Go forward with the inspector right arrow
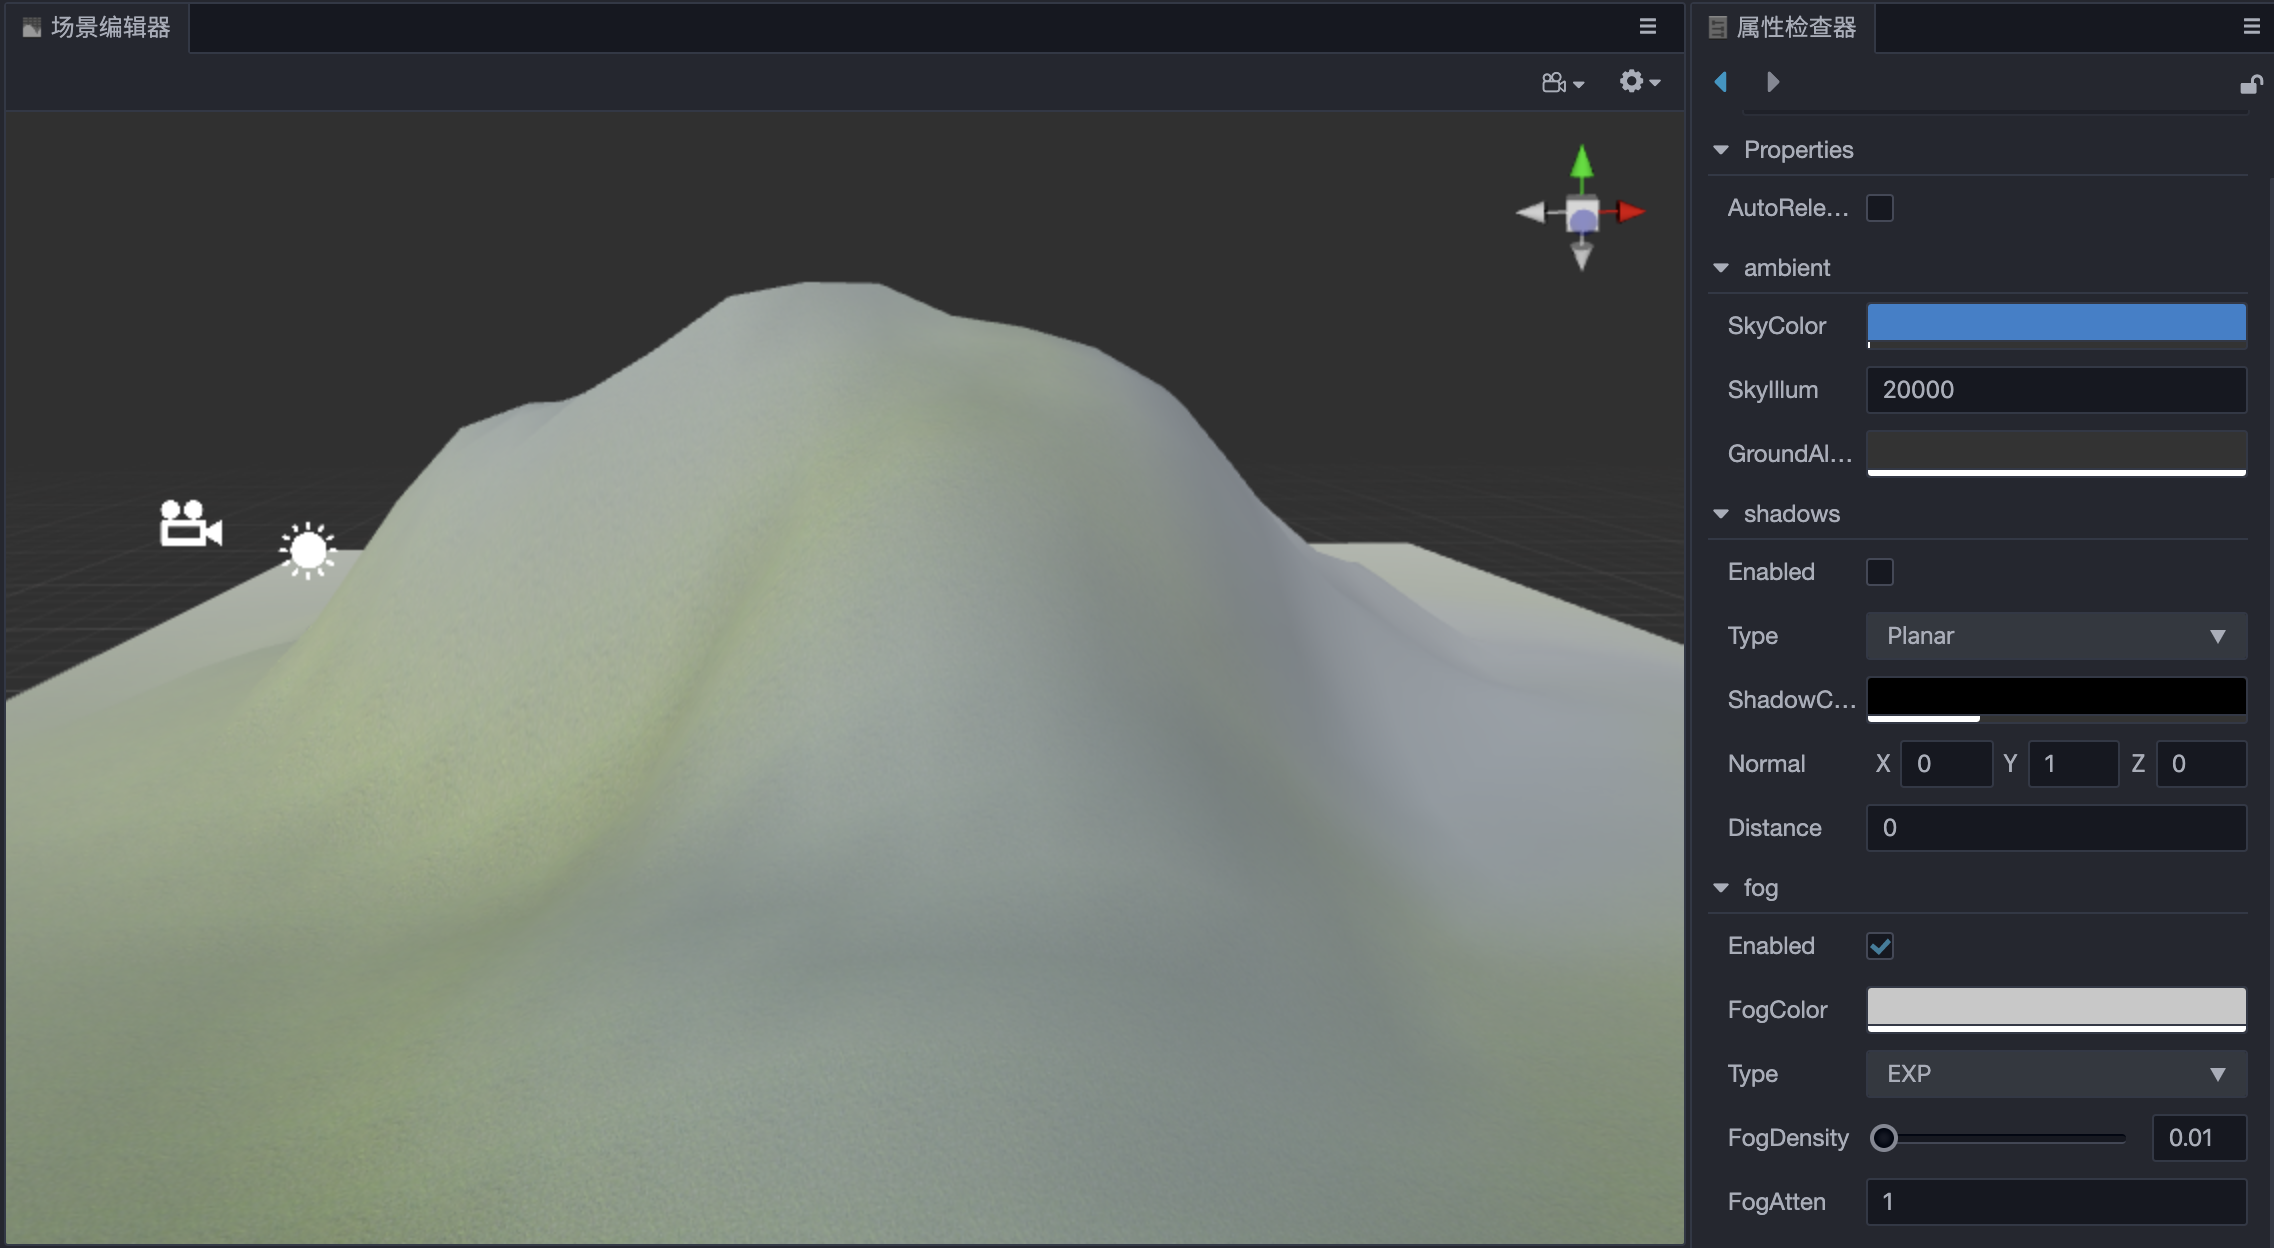 pos(1773,82)
